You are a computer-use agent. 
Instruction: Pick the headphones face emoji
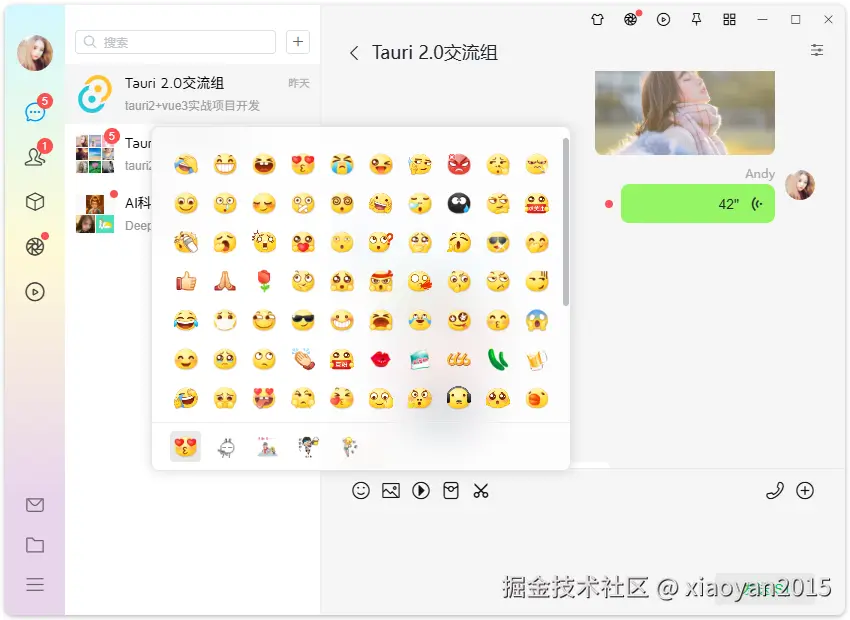[459, 398]
